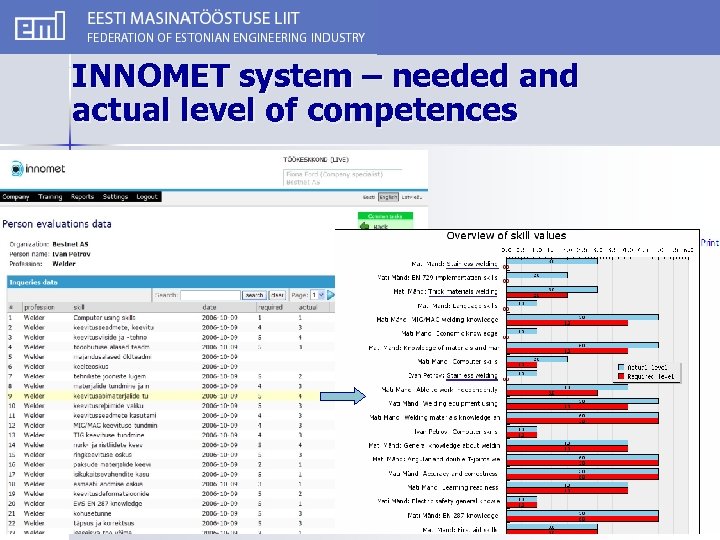Open the Settings menu
Image resolution: width=720 pixels, height=540 pixels.
click(x=115, y=197)
